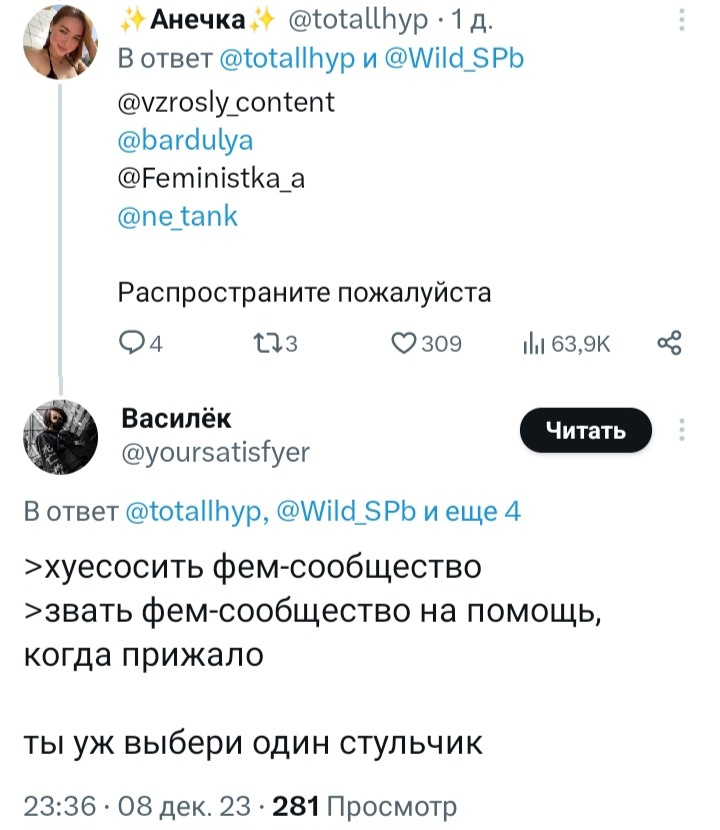Open more options on Анечка's tweet

[x=682, y=19]
